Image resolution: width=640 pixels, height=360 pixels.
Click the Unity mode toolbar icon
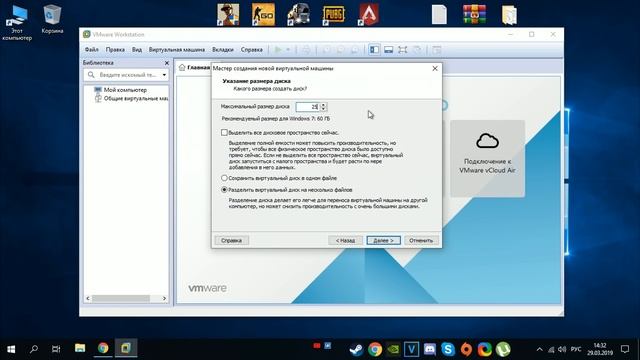417,49
